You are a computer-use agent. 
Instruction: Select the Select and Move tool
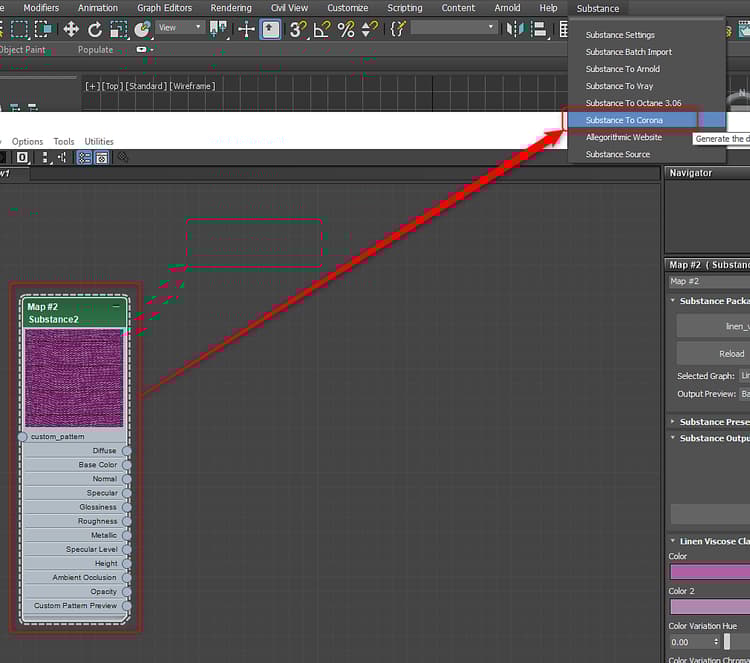(x=71, y=29)
